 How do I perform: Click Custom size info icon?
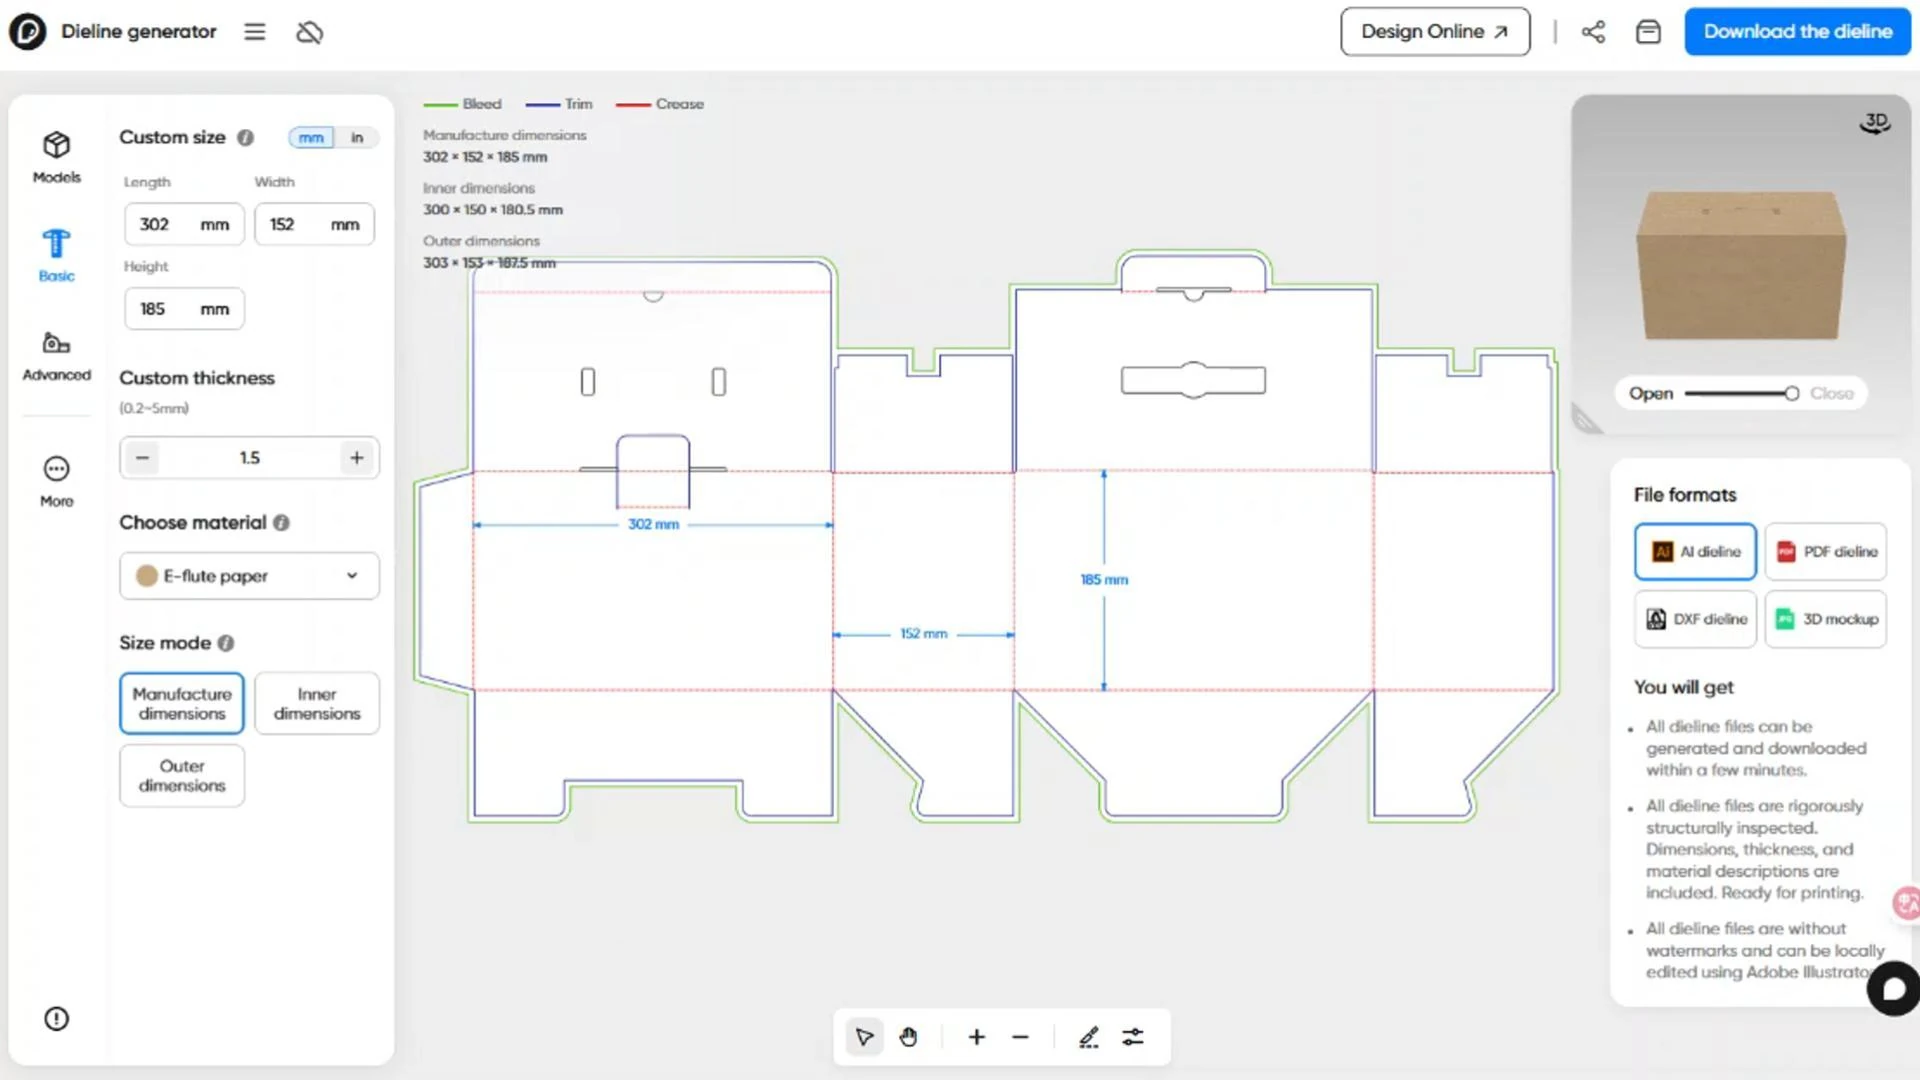245,137
